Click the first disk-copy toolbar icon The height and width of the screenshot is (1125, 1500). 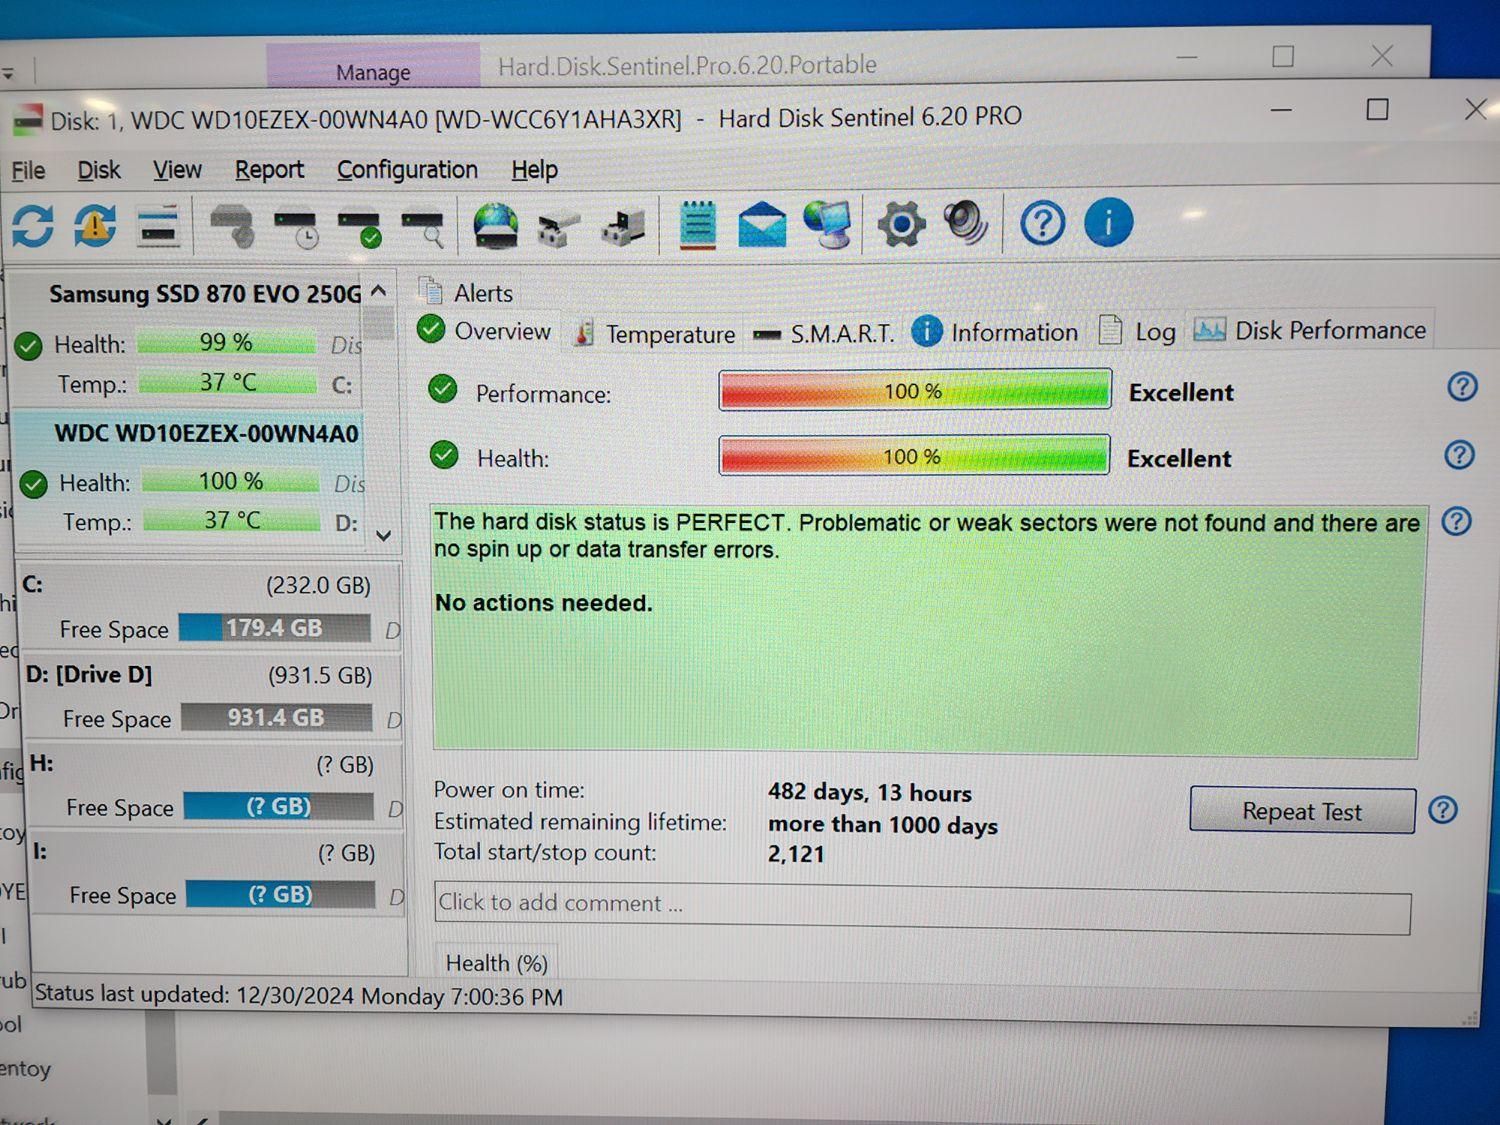click(x=558, y=227)
